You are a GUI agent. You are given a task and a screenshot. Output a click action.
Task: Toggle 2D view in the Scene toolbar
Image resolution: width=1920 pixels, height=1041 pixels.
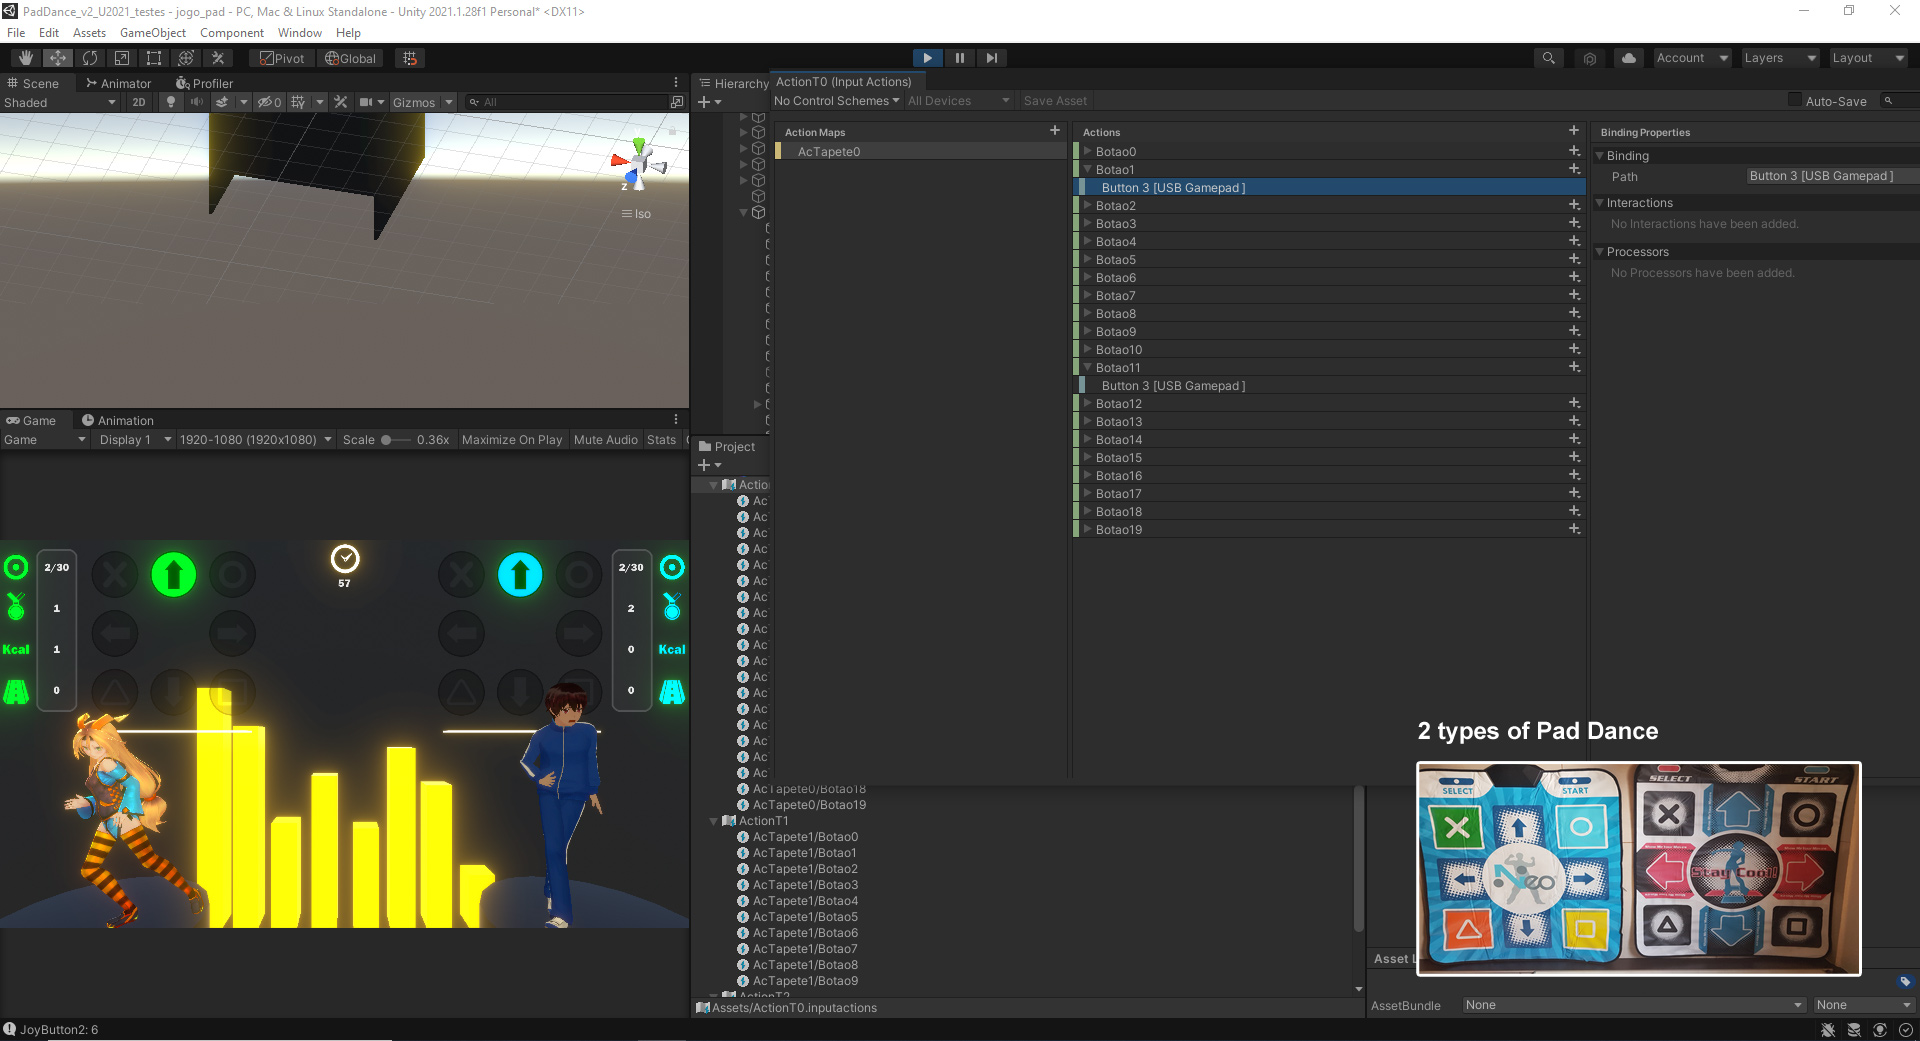tap(140, 101)
